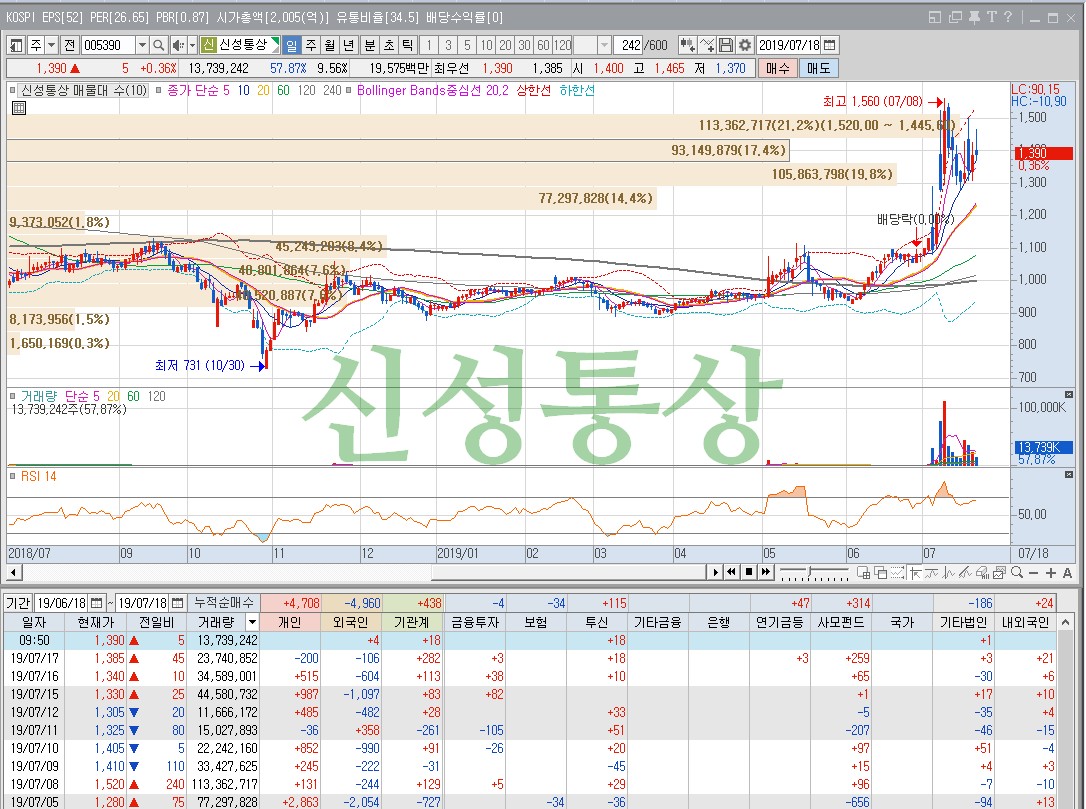Click the dotted range arrows chart icon
This screenshot has height=809, width=1086.
point(898,573)
